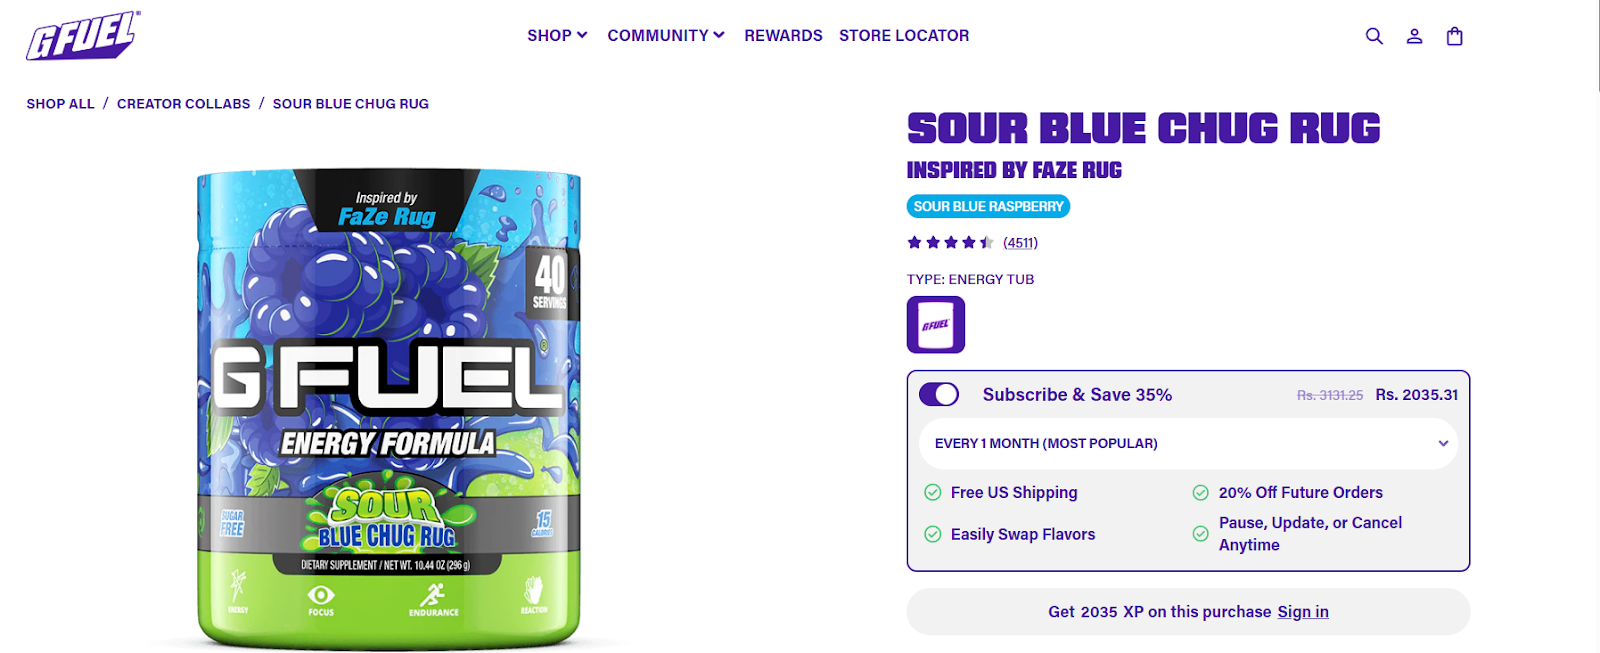Image resolution: width=1600 pixels, height=653 pixels.
Task: Click the 20% Off Future Orders checkmark
Action: click(1201, 492)
